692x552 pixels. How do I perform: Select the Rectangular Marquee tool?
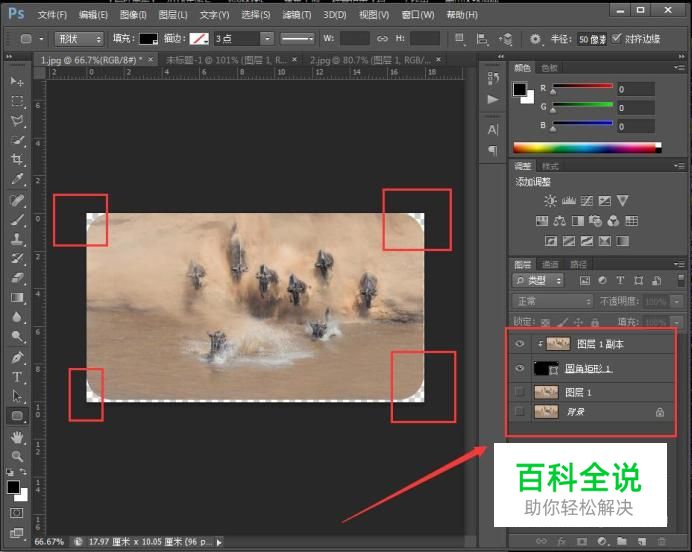pos(17,101)
